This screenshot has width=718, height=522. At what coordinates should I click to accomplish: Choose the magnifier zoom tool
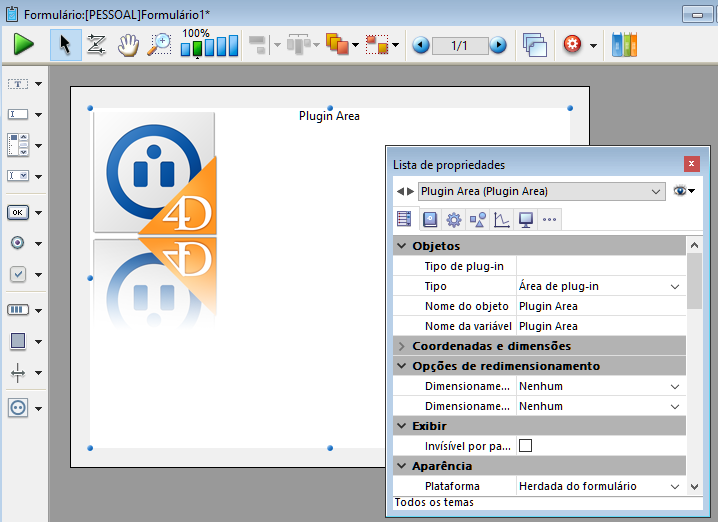tap(159, 45)
